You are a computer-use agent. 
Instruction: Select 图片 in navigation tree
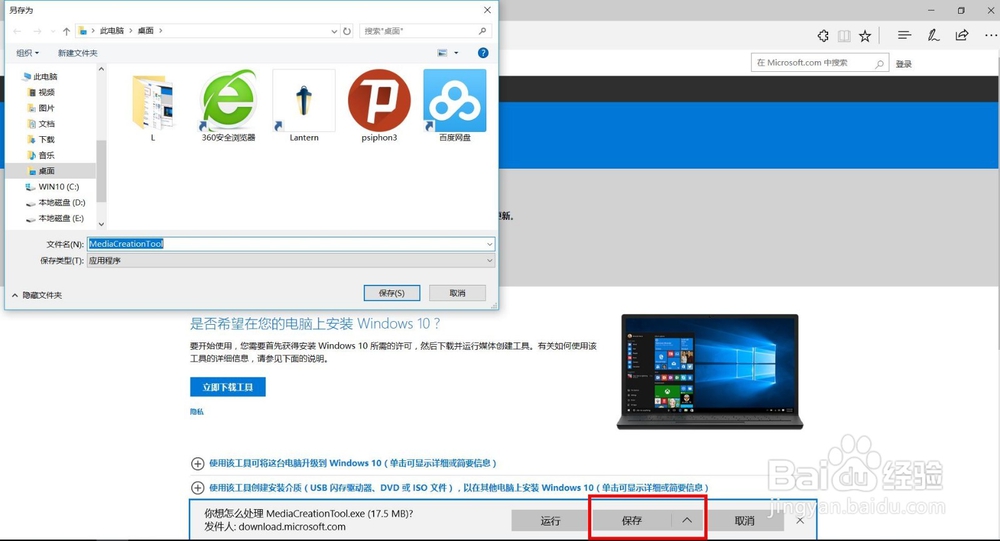[x=41, y=108]
